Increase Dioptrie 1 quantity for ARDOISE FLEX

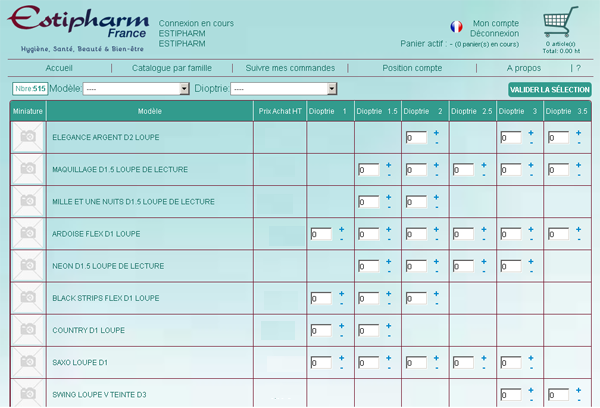pos(341,229)
